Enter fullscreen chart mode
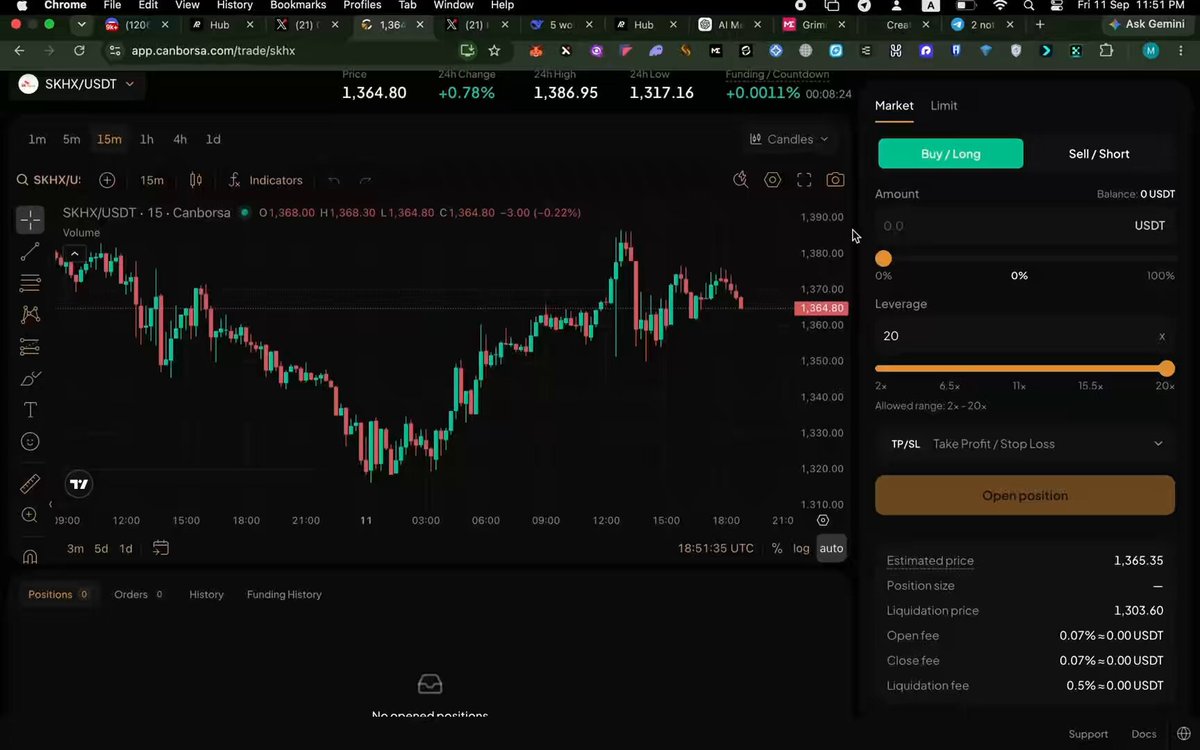1200x750 pixels. [x=804, y=180]
